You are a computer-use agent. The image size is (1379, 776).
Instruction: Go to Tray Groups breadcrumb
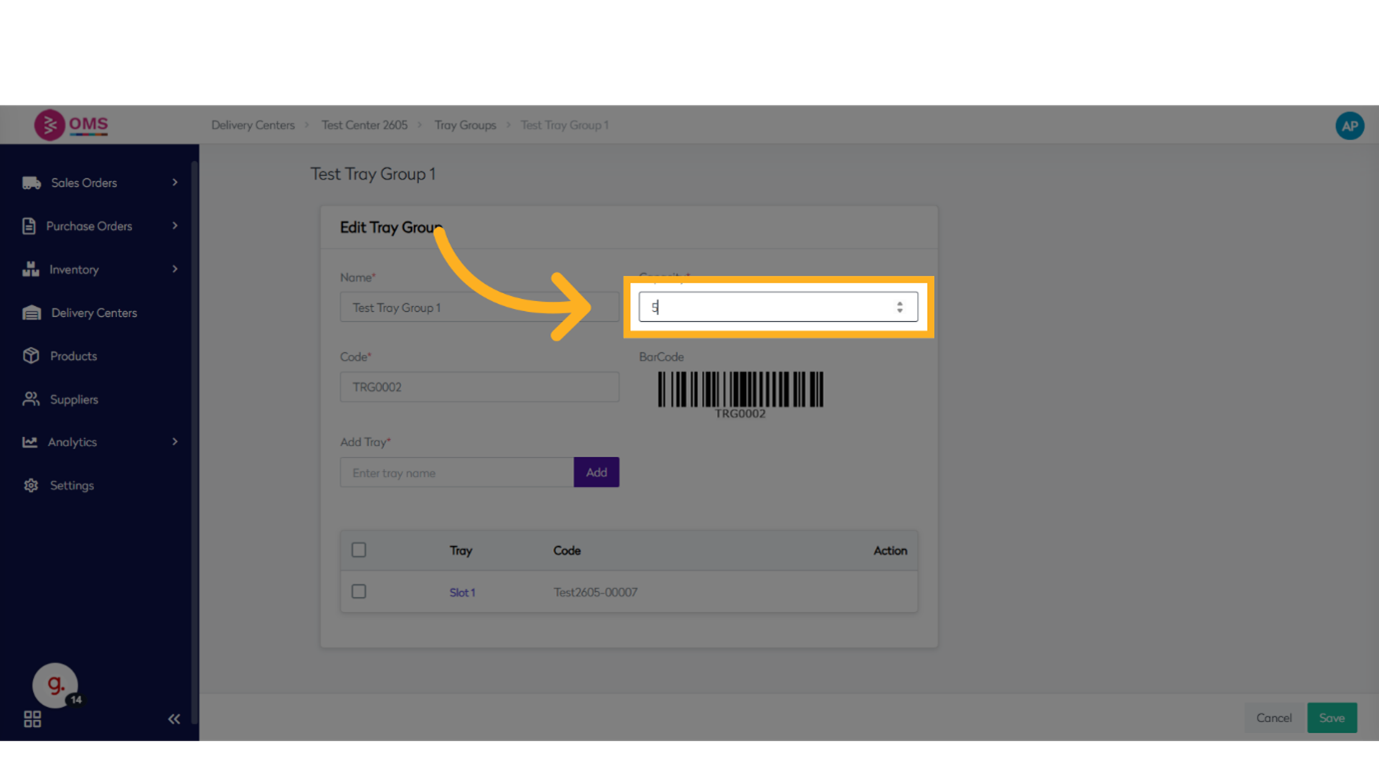coord(465,125)
